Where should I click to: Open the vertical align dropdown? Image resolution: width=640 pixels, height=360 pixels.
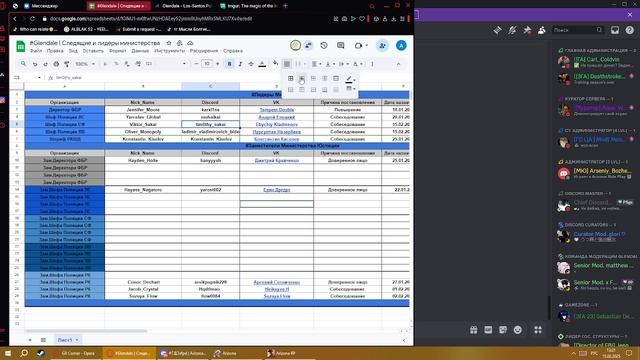tap(329, 64)
